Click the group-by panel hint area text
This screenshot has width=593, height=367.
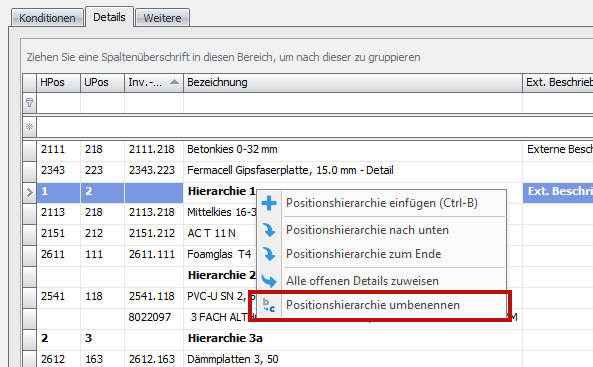223,57
